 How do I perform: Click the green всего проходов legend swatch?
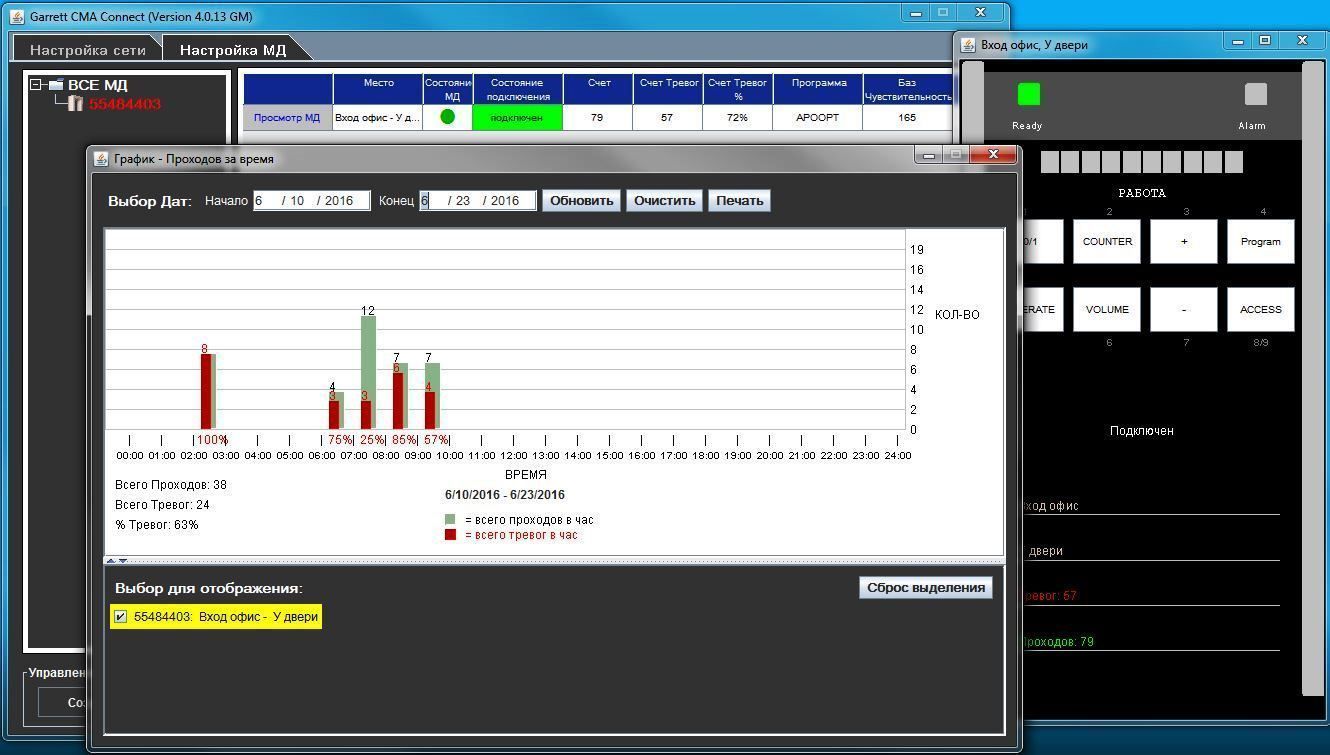point(450,520)
